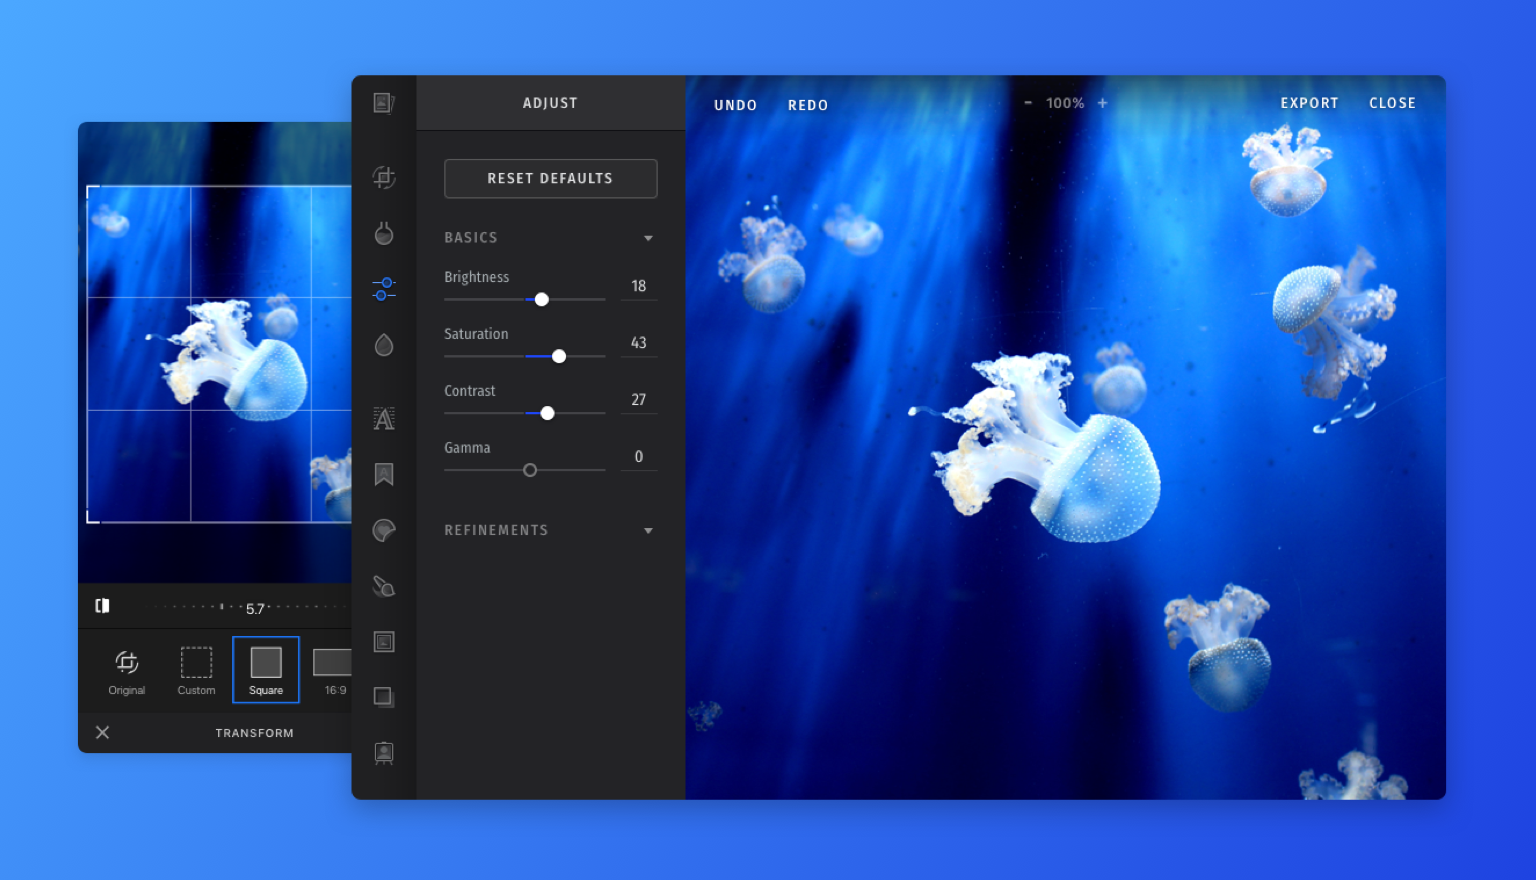Select the active Adjust sliders icon
The image size is (1536, 880).
pos(384,288)
